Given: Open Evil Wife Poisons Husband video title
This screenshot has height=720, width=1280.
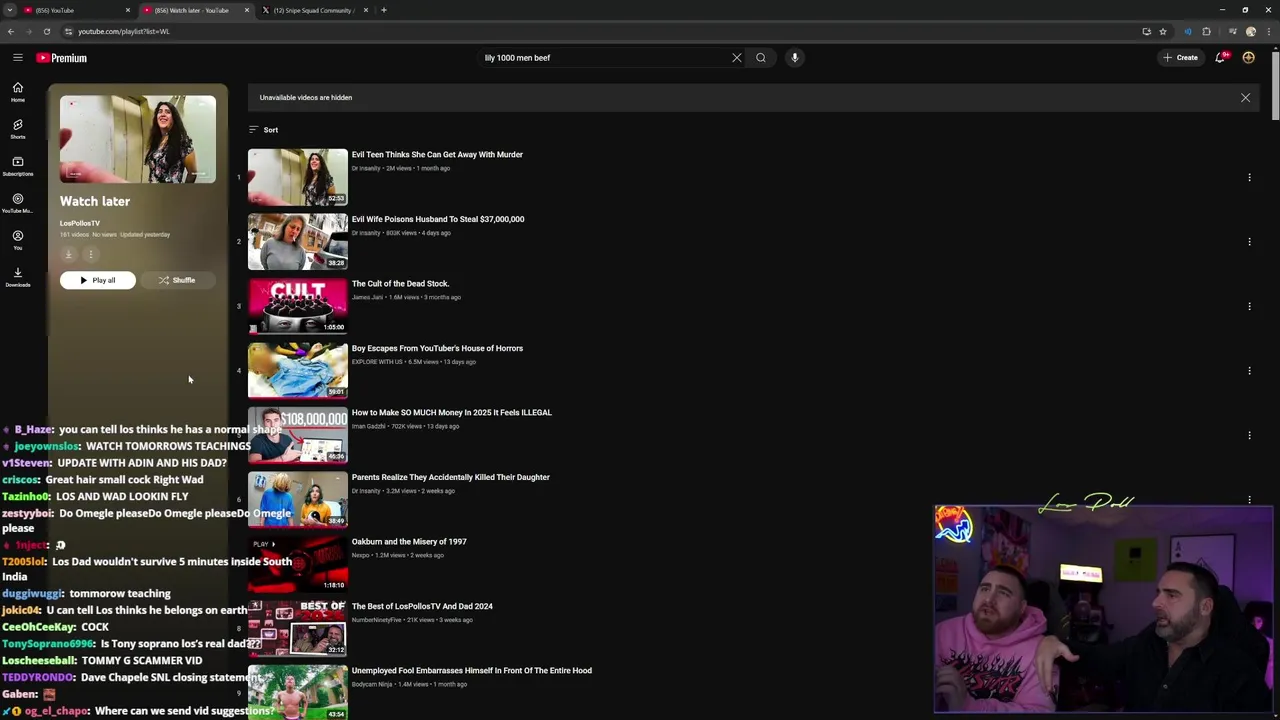Looking at the screenshot, I should [438, 219].
